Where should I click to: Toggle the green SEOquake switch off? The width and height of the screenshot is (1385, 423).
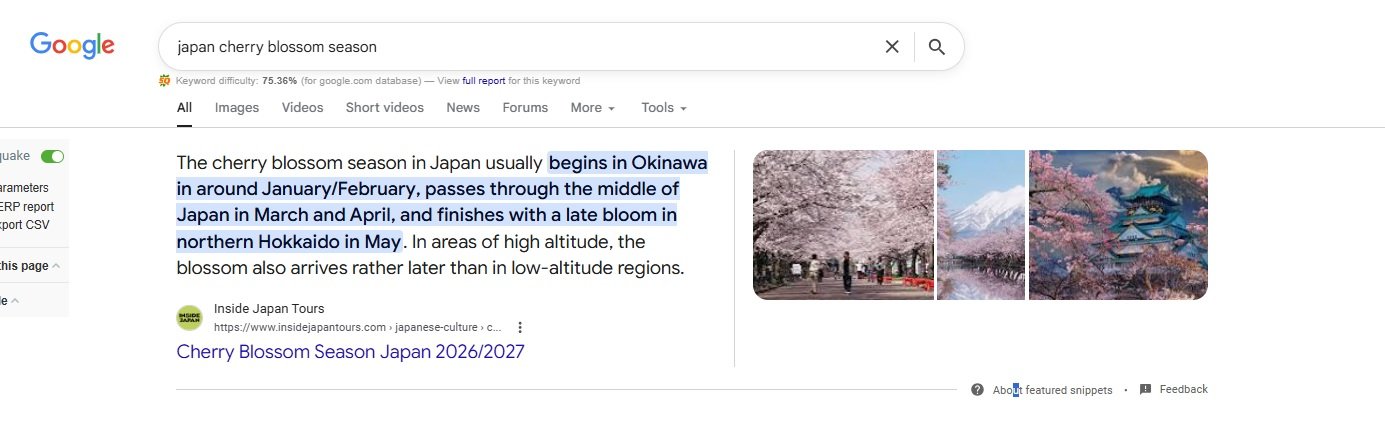(x=52, y=156)
